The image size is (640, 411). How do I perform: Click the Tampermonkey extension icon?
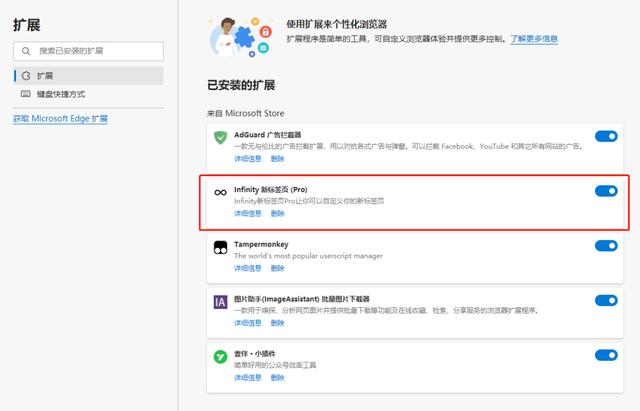pos(220,247)
